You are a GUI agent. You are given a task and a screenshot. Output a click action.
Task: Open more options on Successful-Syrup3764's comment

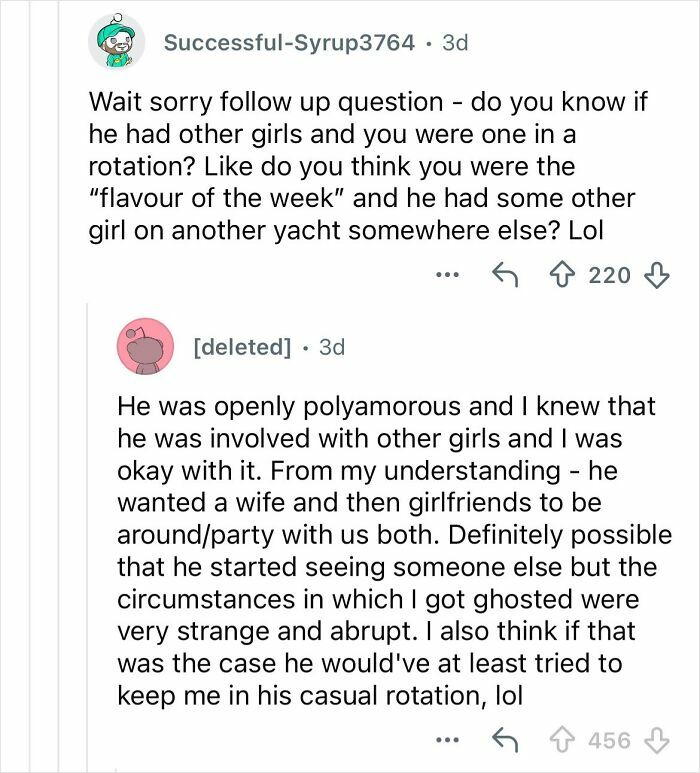[449, 274]
